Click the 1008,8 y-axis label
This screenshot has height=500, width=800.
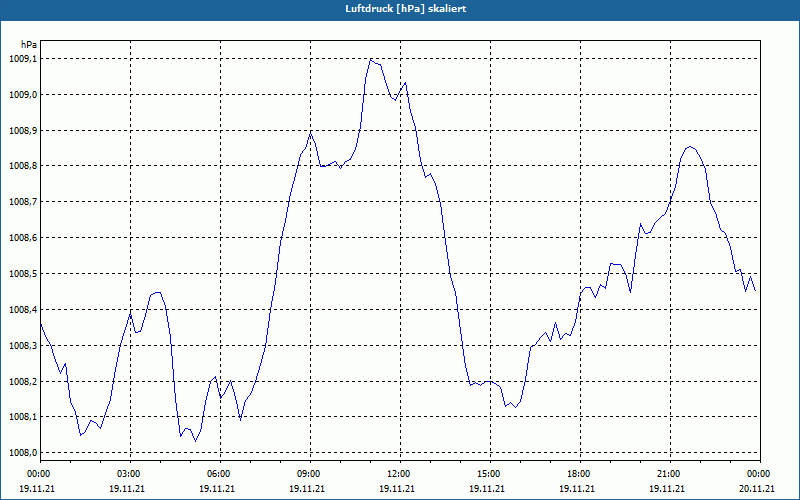click(x=23, y=166)
